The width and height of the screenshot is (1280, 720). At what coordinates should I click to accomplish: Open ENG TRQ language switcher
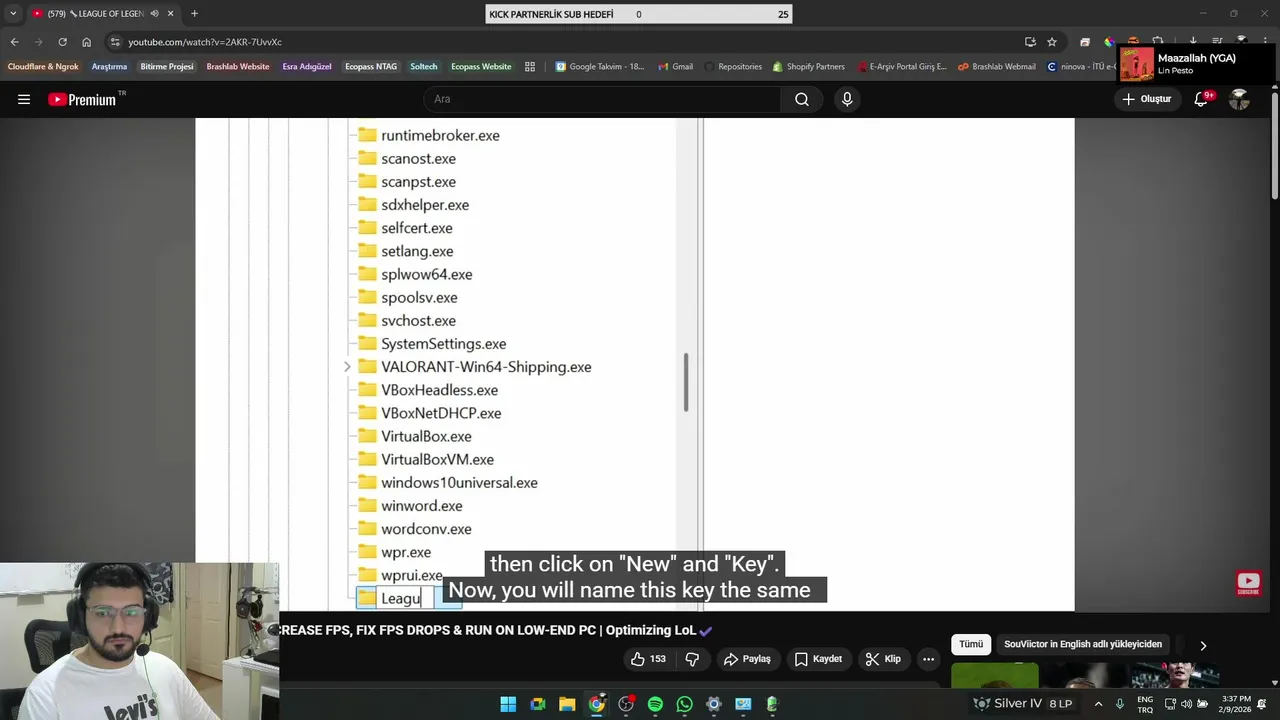[1145, 704]
